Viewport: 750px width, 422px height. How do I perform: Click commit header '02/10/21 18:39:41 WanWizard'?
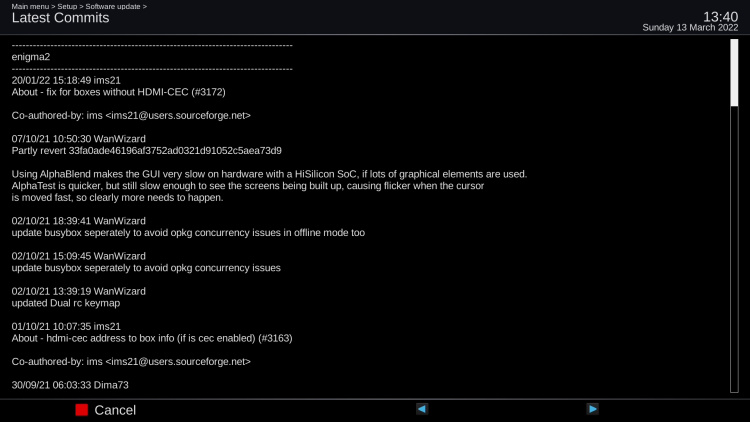[x=78, y=221]
